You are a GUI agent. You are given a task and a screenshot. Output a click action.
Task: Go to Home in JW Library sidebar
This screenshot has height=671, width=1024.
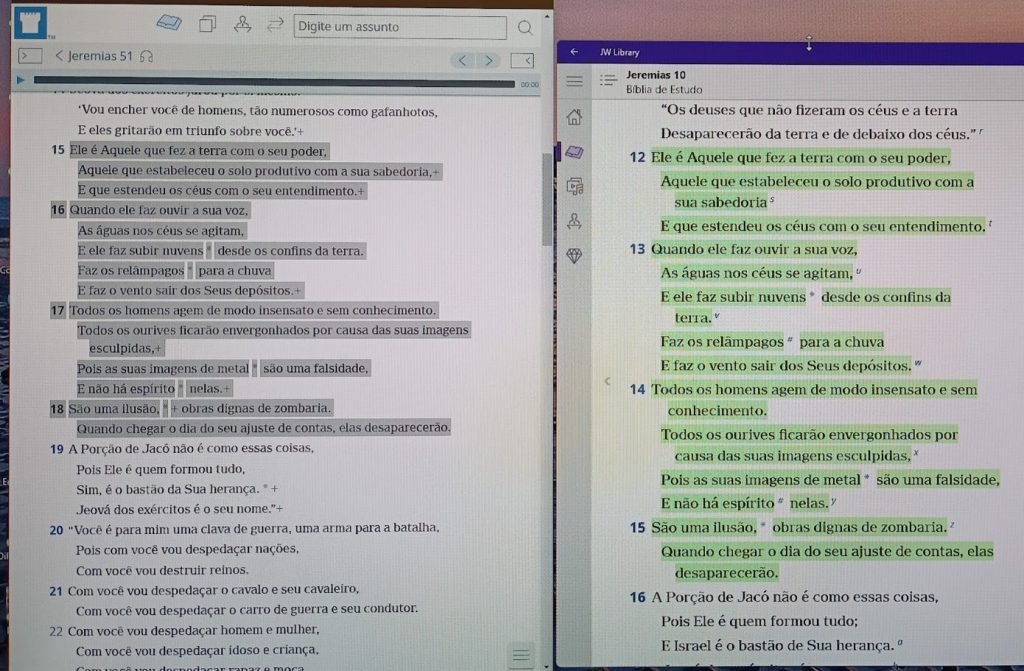pos(575,118)
